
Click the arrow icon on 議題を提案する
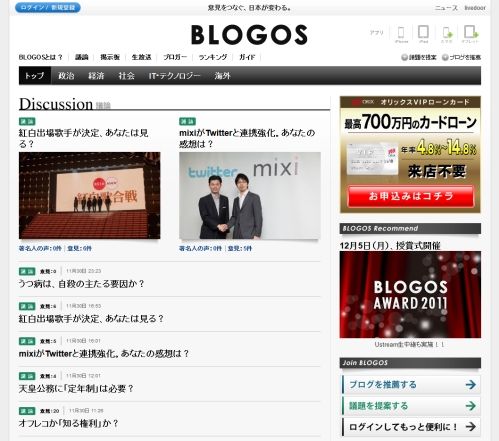point(470,406)
